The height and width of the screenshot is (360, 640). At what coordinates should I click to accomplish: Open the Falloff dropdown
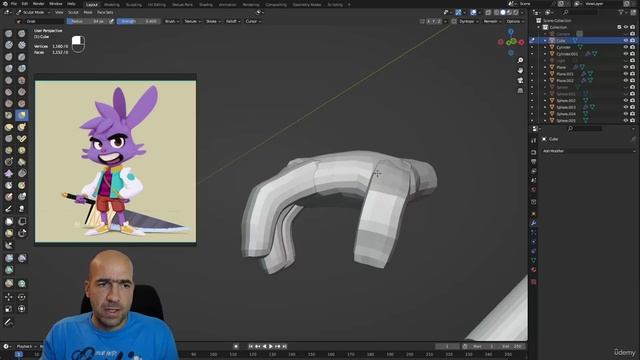click(x=233, y=21)
